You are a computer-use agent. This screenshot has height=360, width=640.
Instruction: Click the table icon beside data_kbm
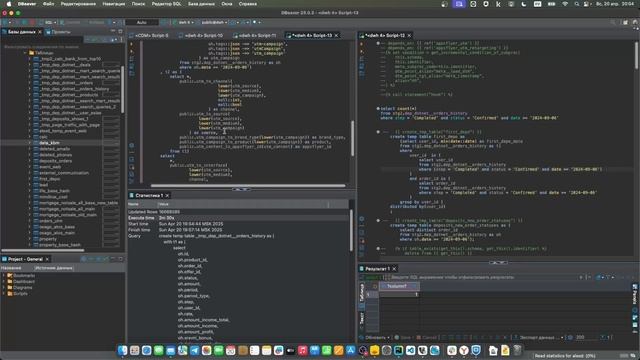tap(36, 143)
